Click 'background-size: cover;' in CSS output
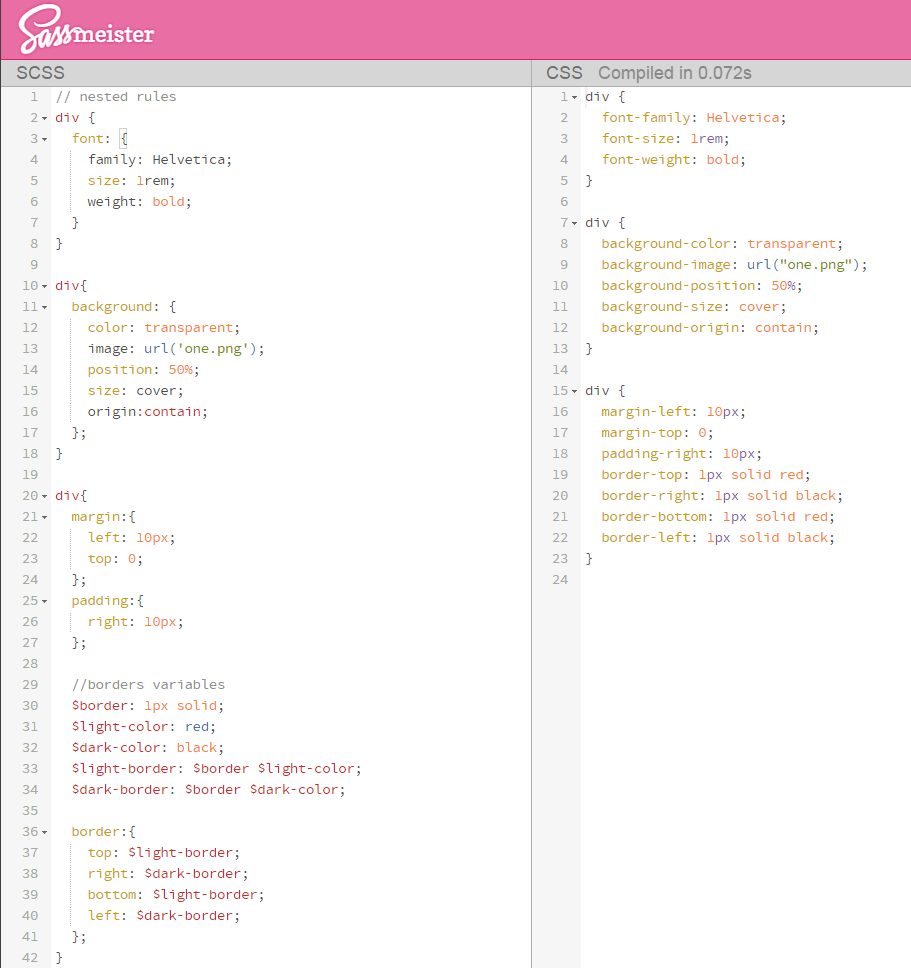 point(694,307)
